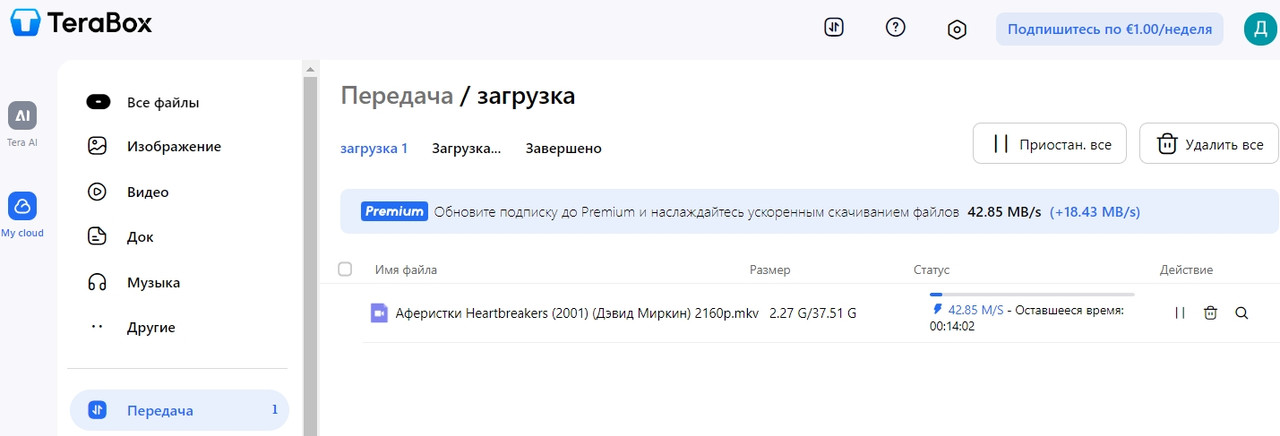Click the 42.85 M/S speed in status
The height and width of the screenshot is (436, 1280).
tap(975, 310)
